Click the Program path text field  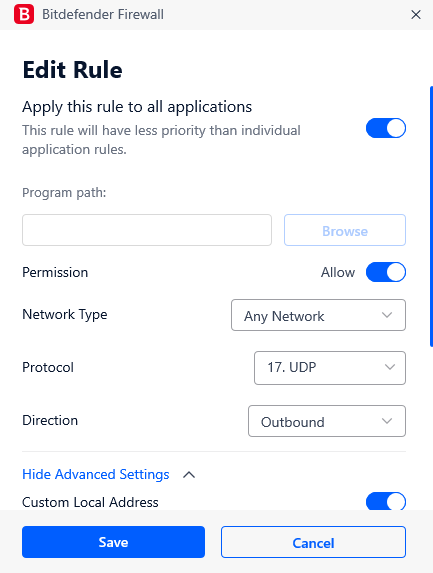[147, 230]
